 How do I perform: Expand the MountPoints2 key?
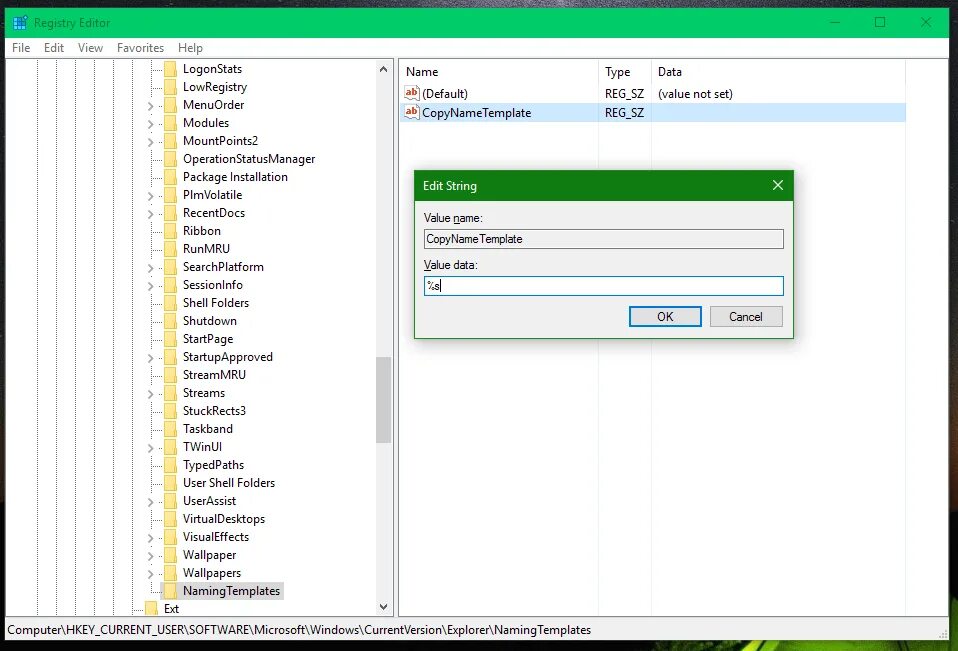tap(150, 142)
